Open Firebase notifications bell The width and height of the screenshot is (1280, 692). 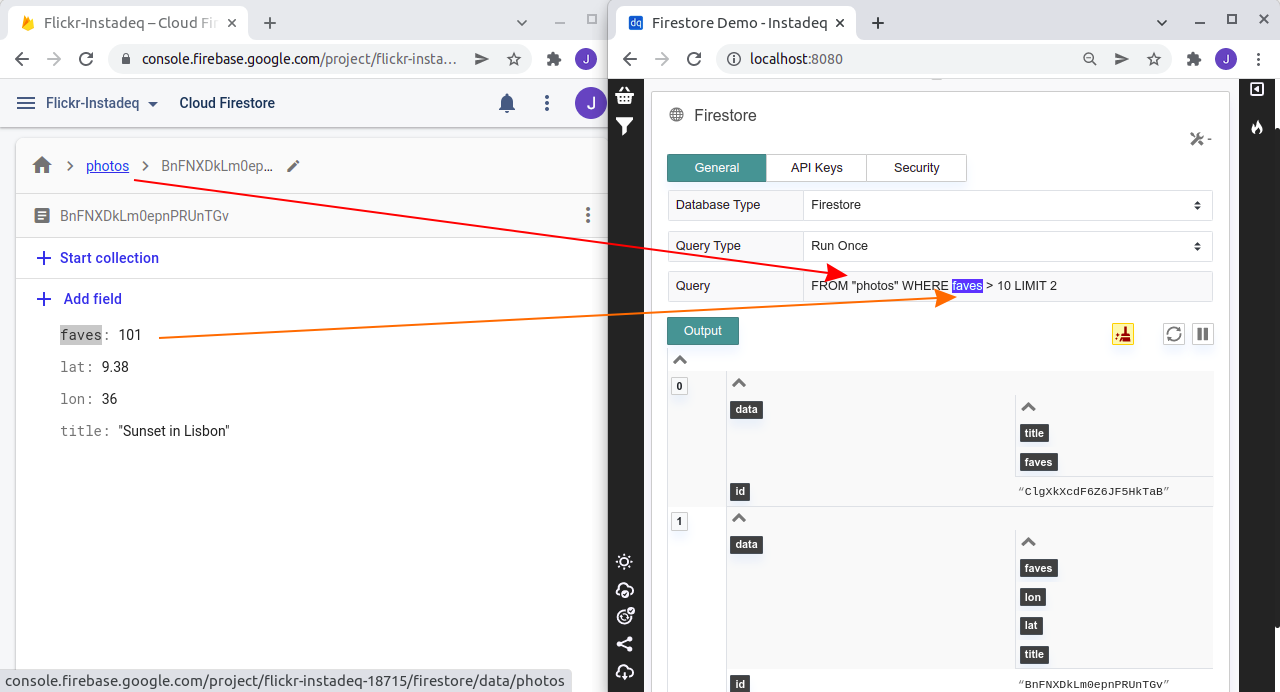(507, 103)
